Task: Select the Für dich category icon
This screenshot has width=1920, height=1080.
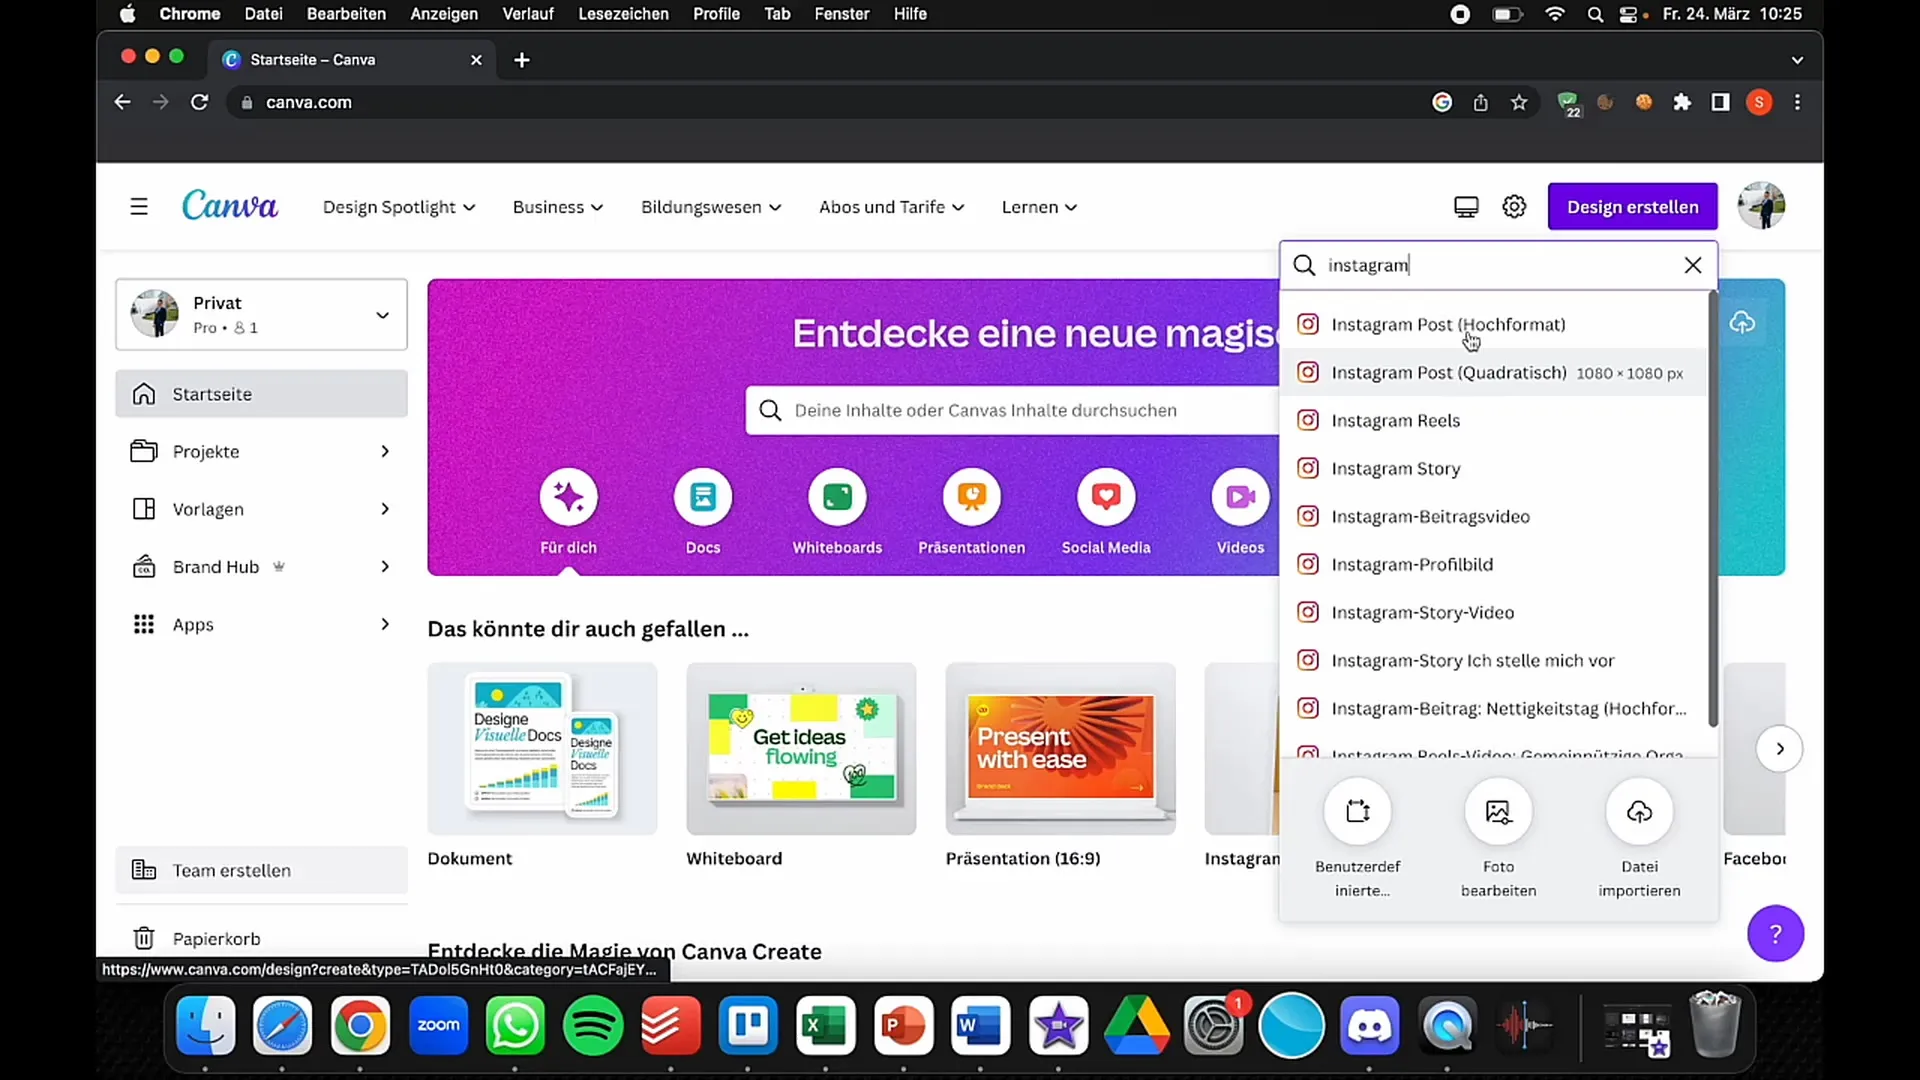Action: click(569, 497)
